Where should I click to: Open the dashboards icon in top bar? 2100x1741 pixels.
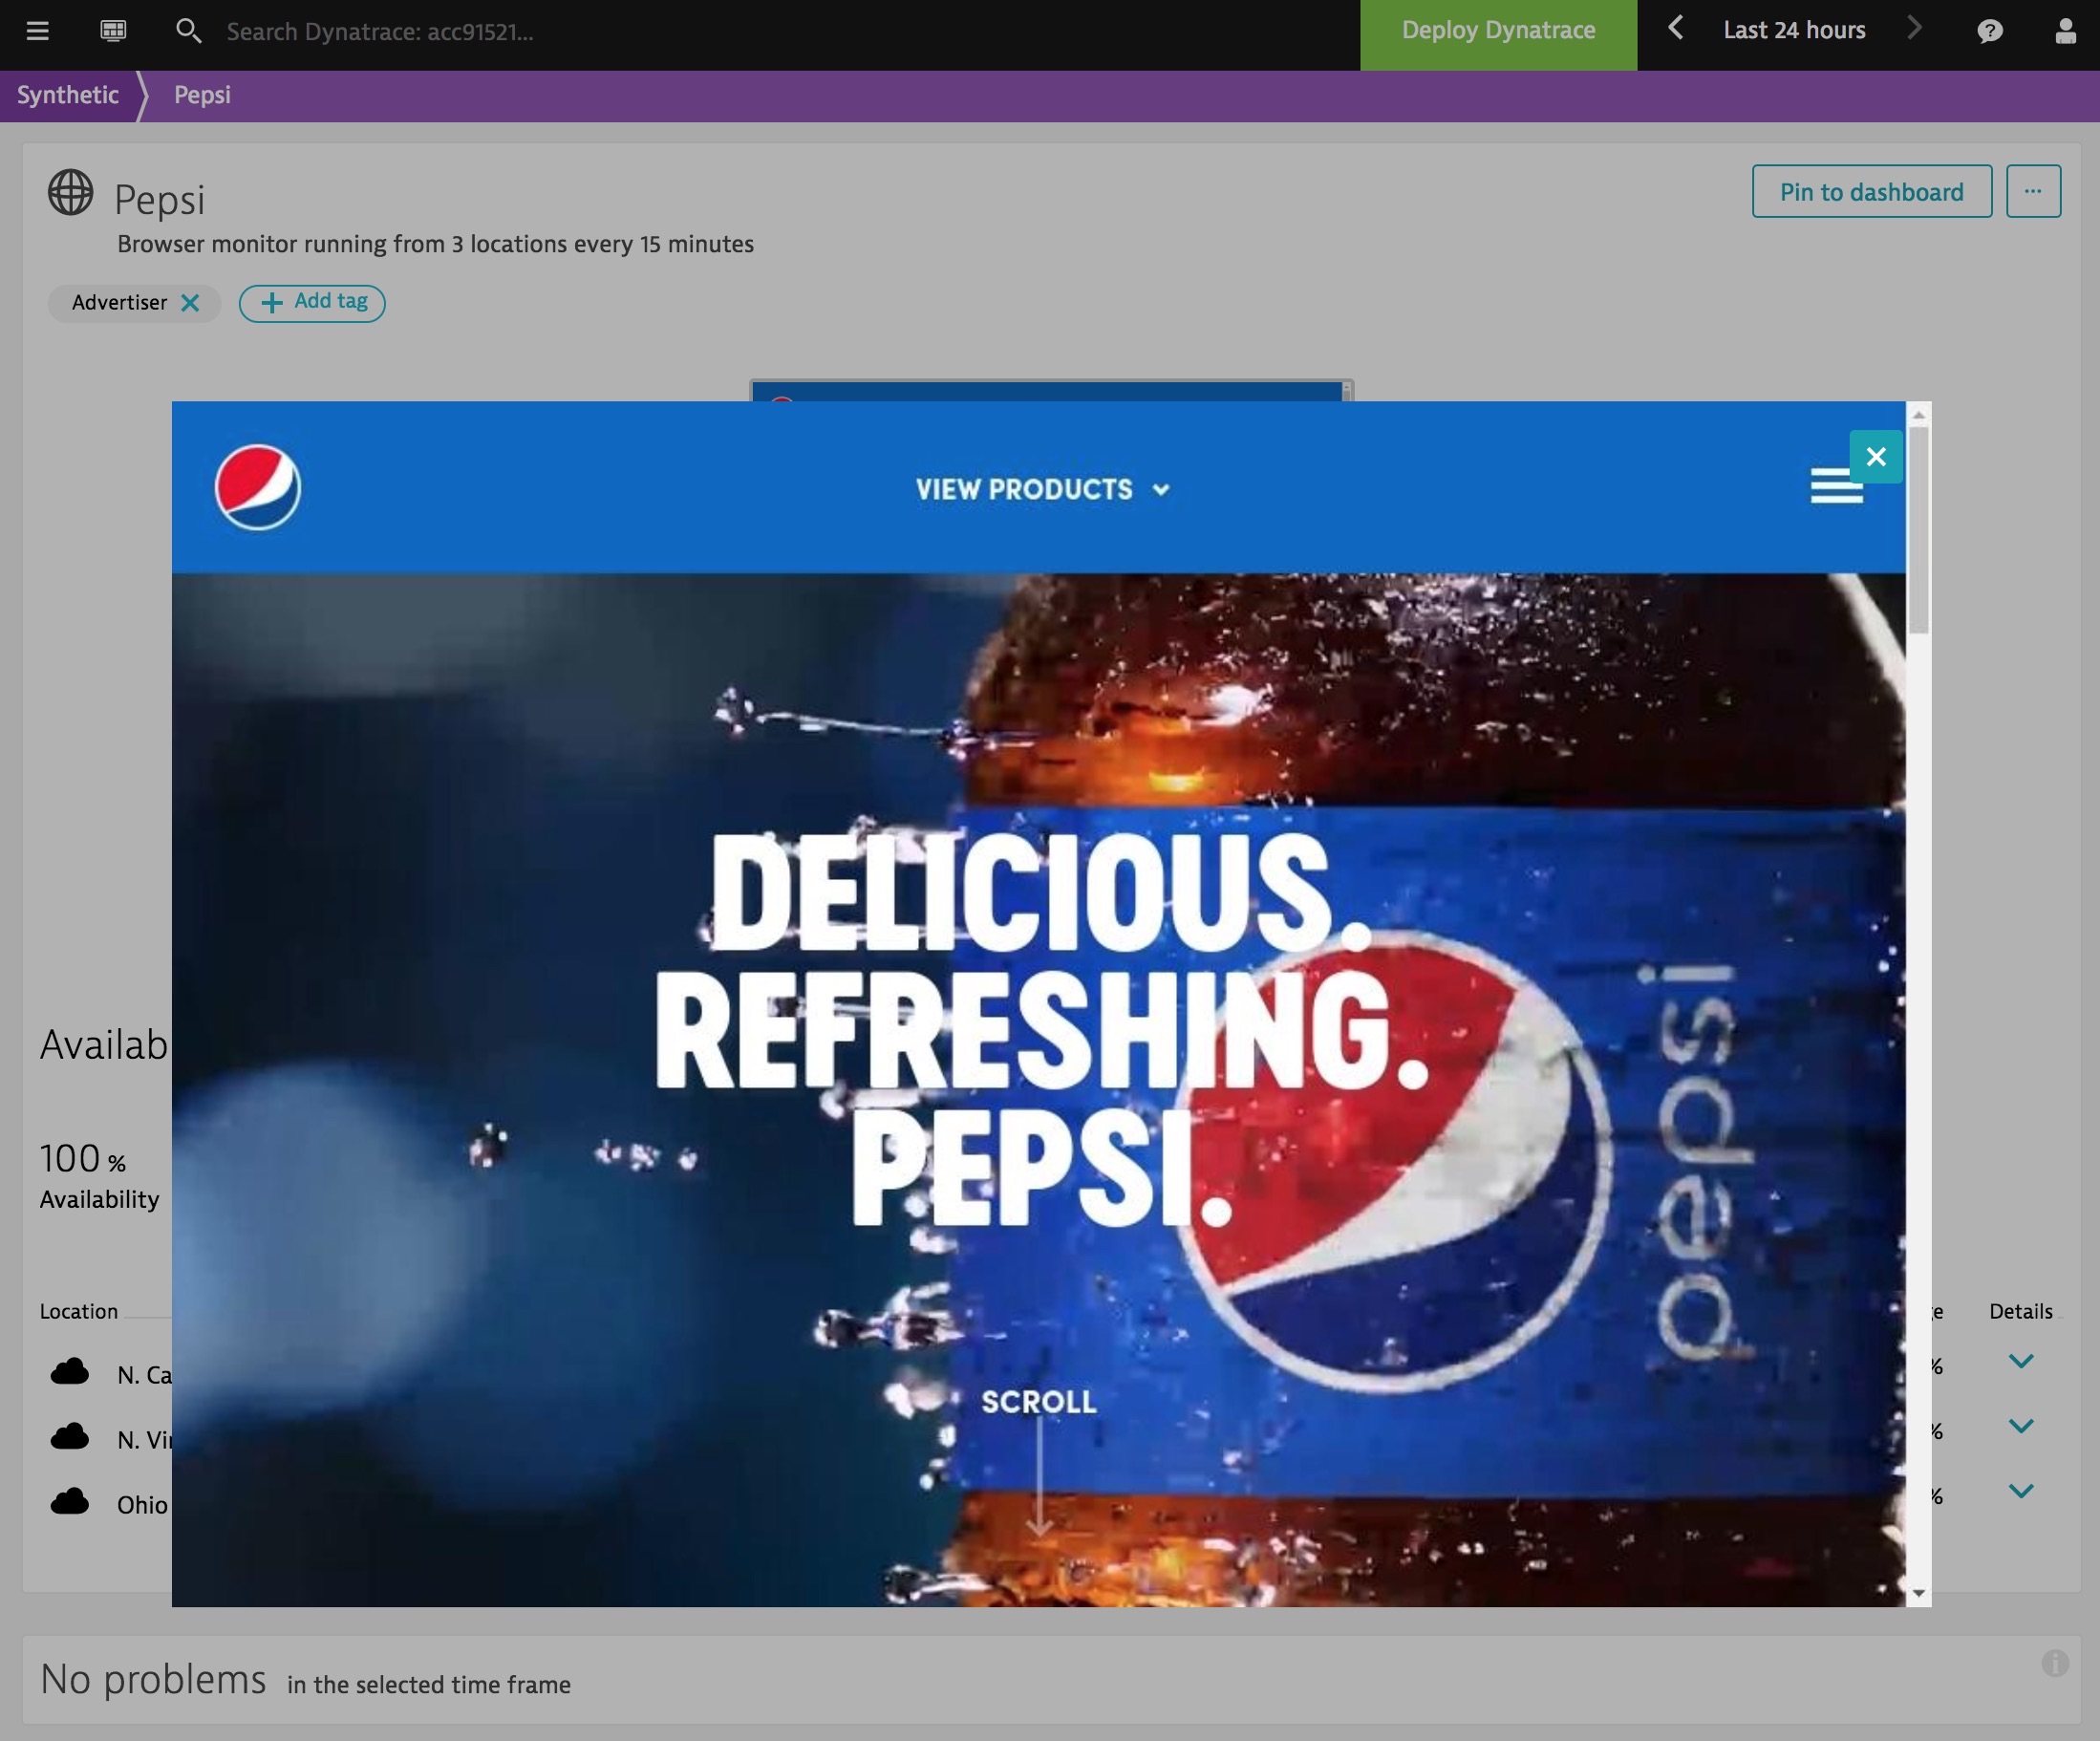113,31
